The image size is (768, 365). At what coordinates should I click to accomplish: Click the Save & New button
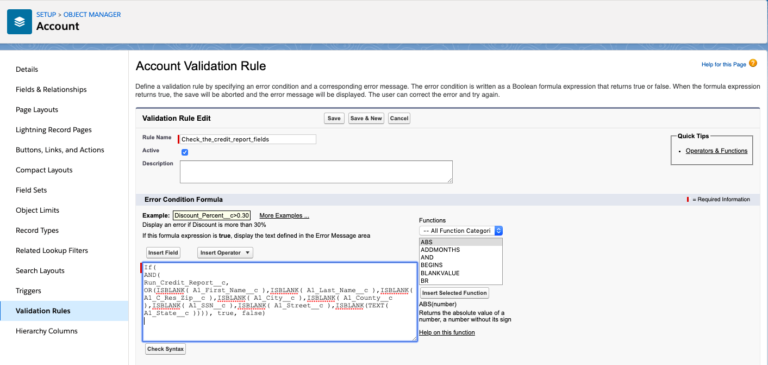pyautogui.click(x=366, y=119)
